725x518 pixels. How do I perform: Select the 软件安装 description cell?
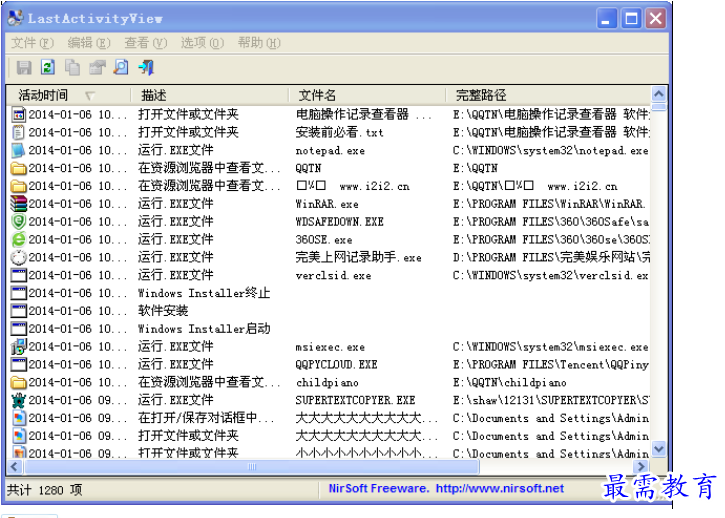[163, 311]
